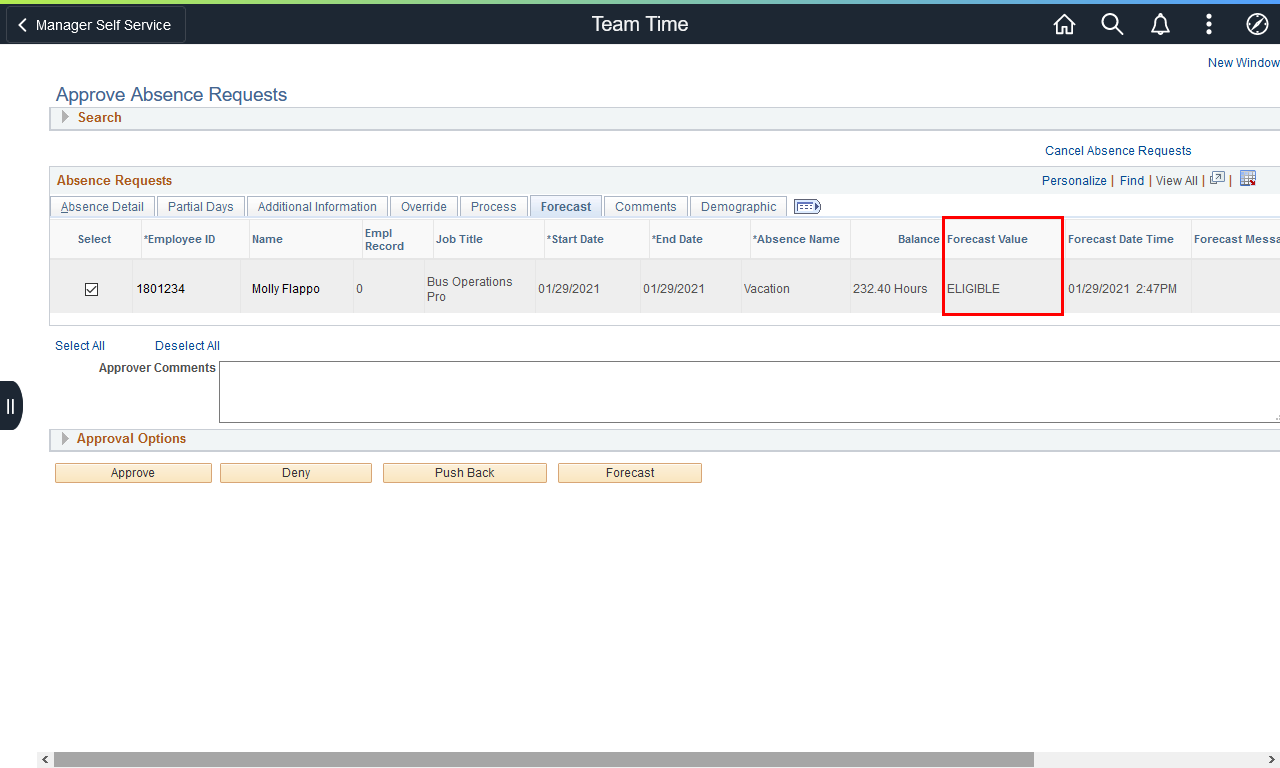Open the side panel handle
The height and width of the screenshot is (768, 1280).
[x=10, y=405]
